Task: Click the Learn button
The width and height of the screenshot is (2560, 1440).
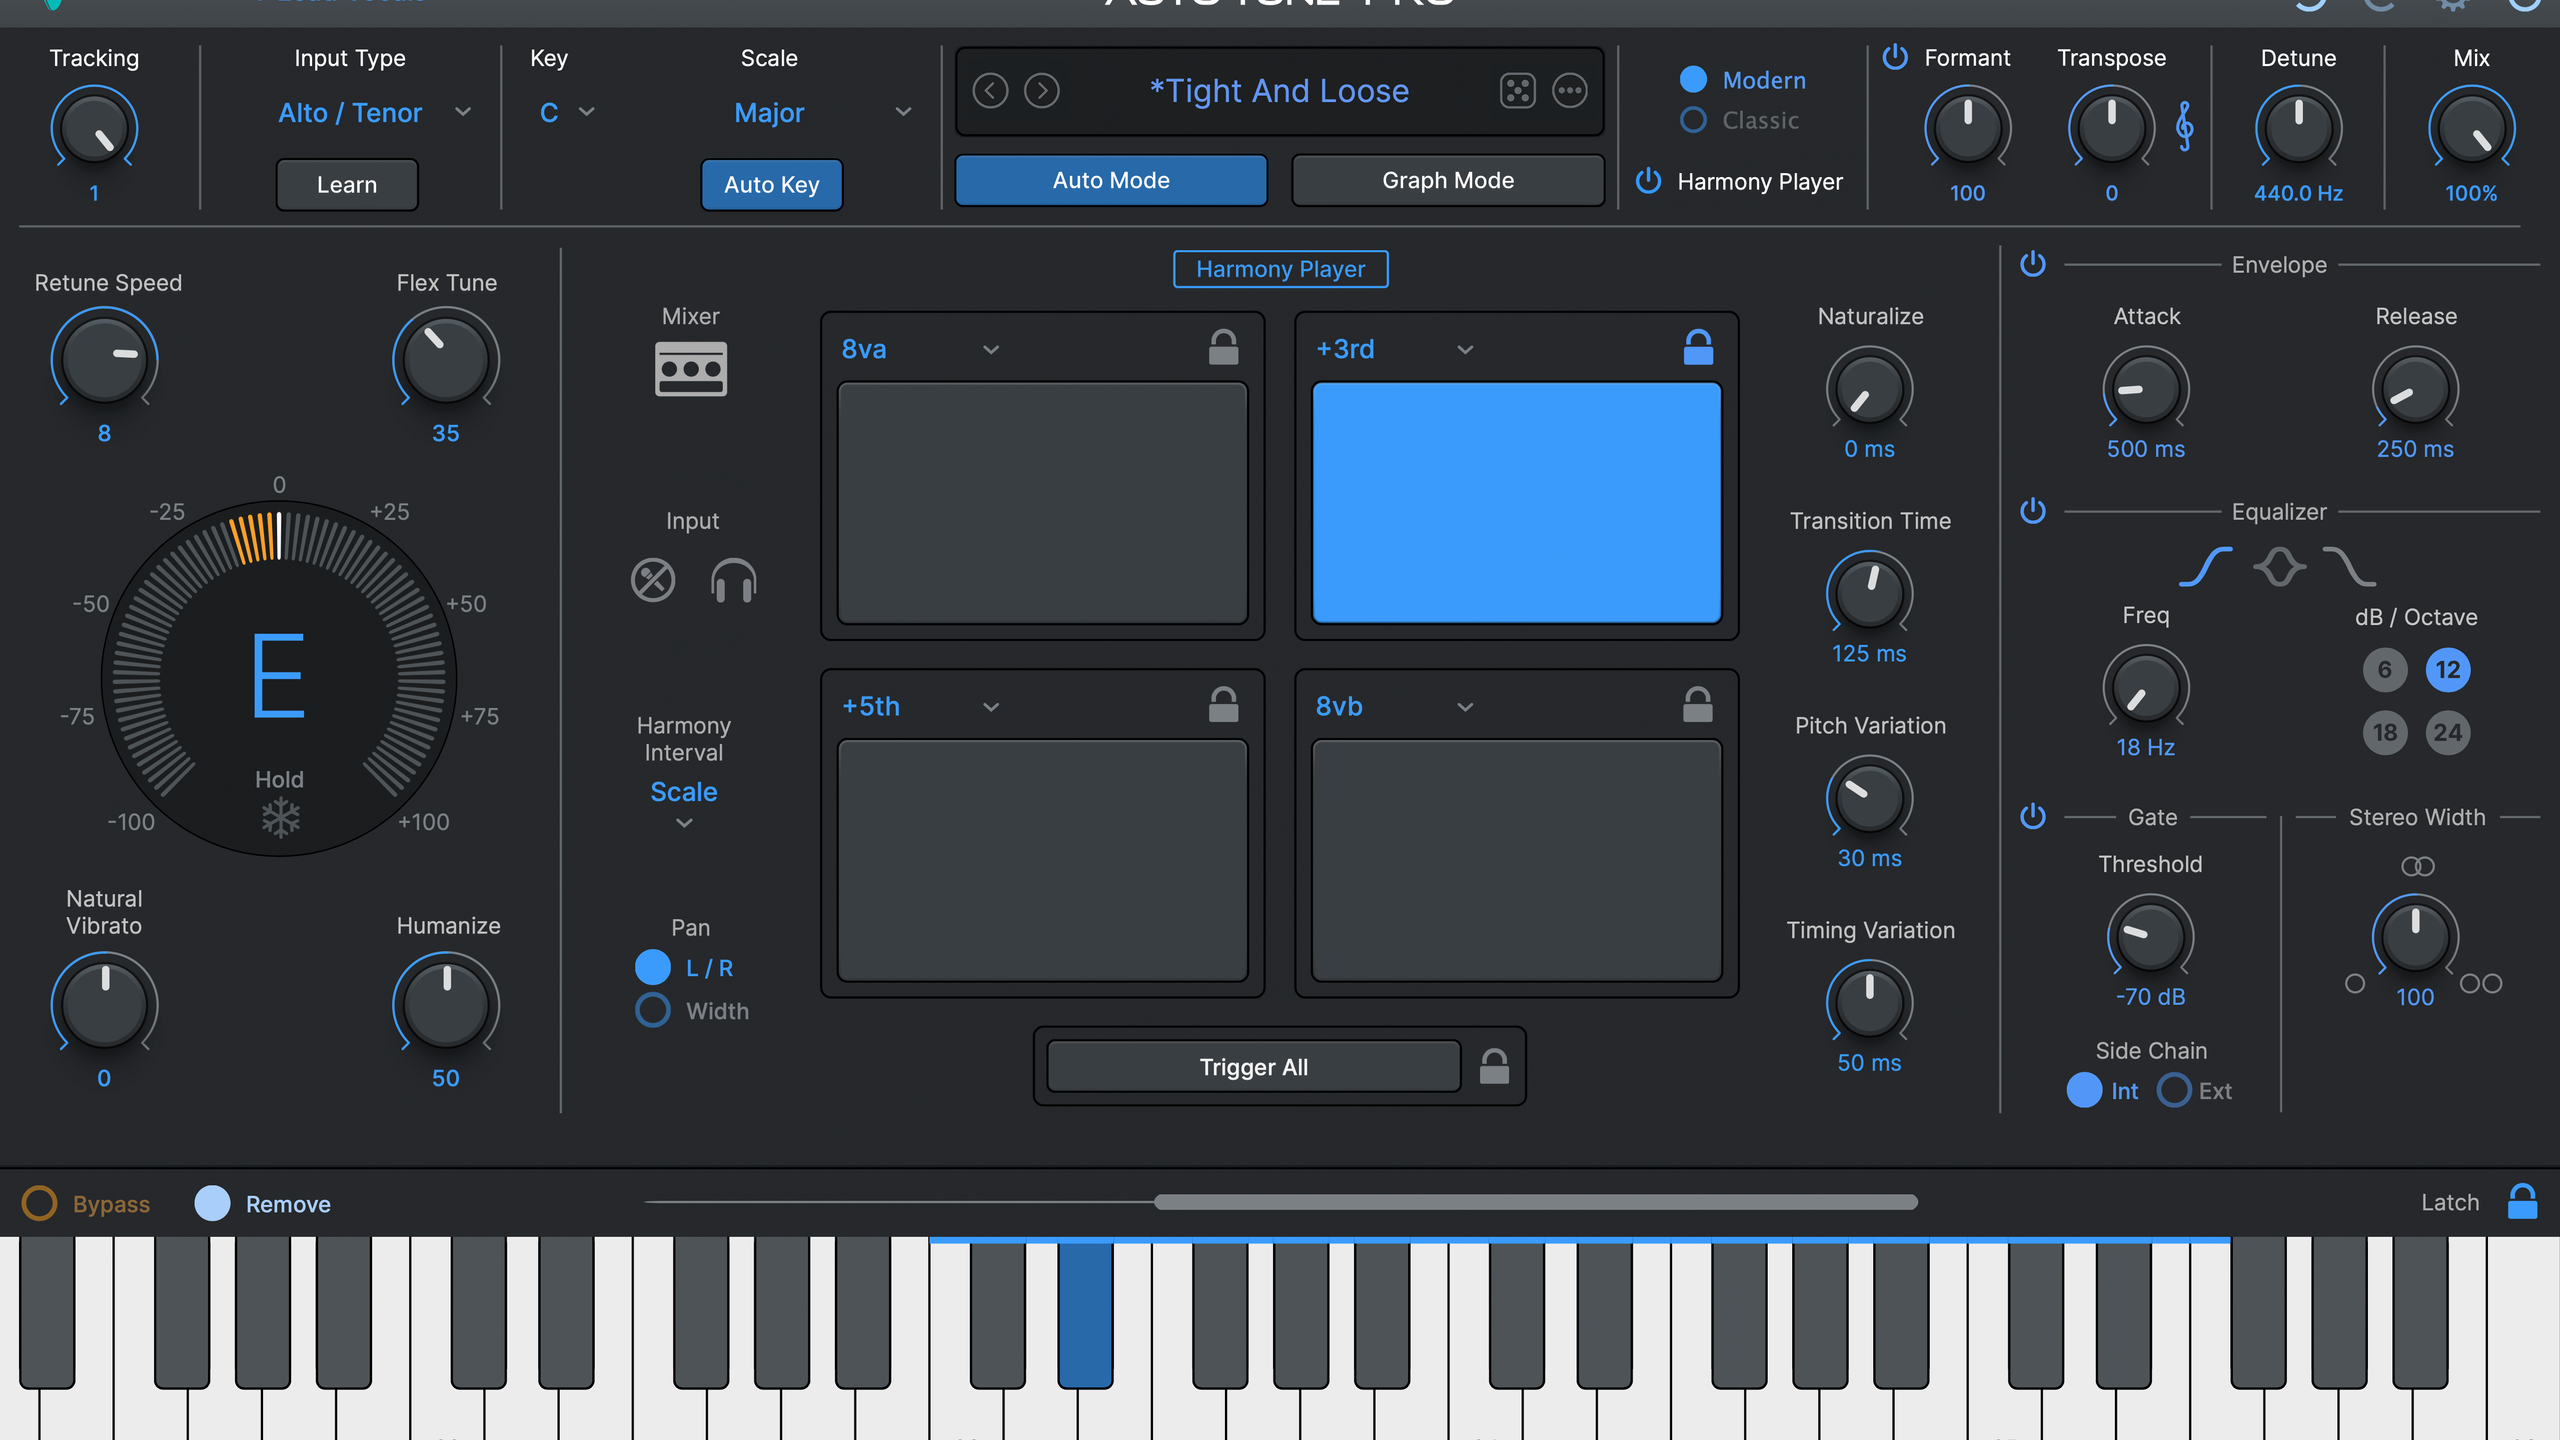Action: [x=346, y=185]
